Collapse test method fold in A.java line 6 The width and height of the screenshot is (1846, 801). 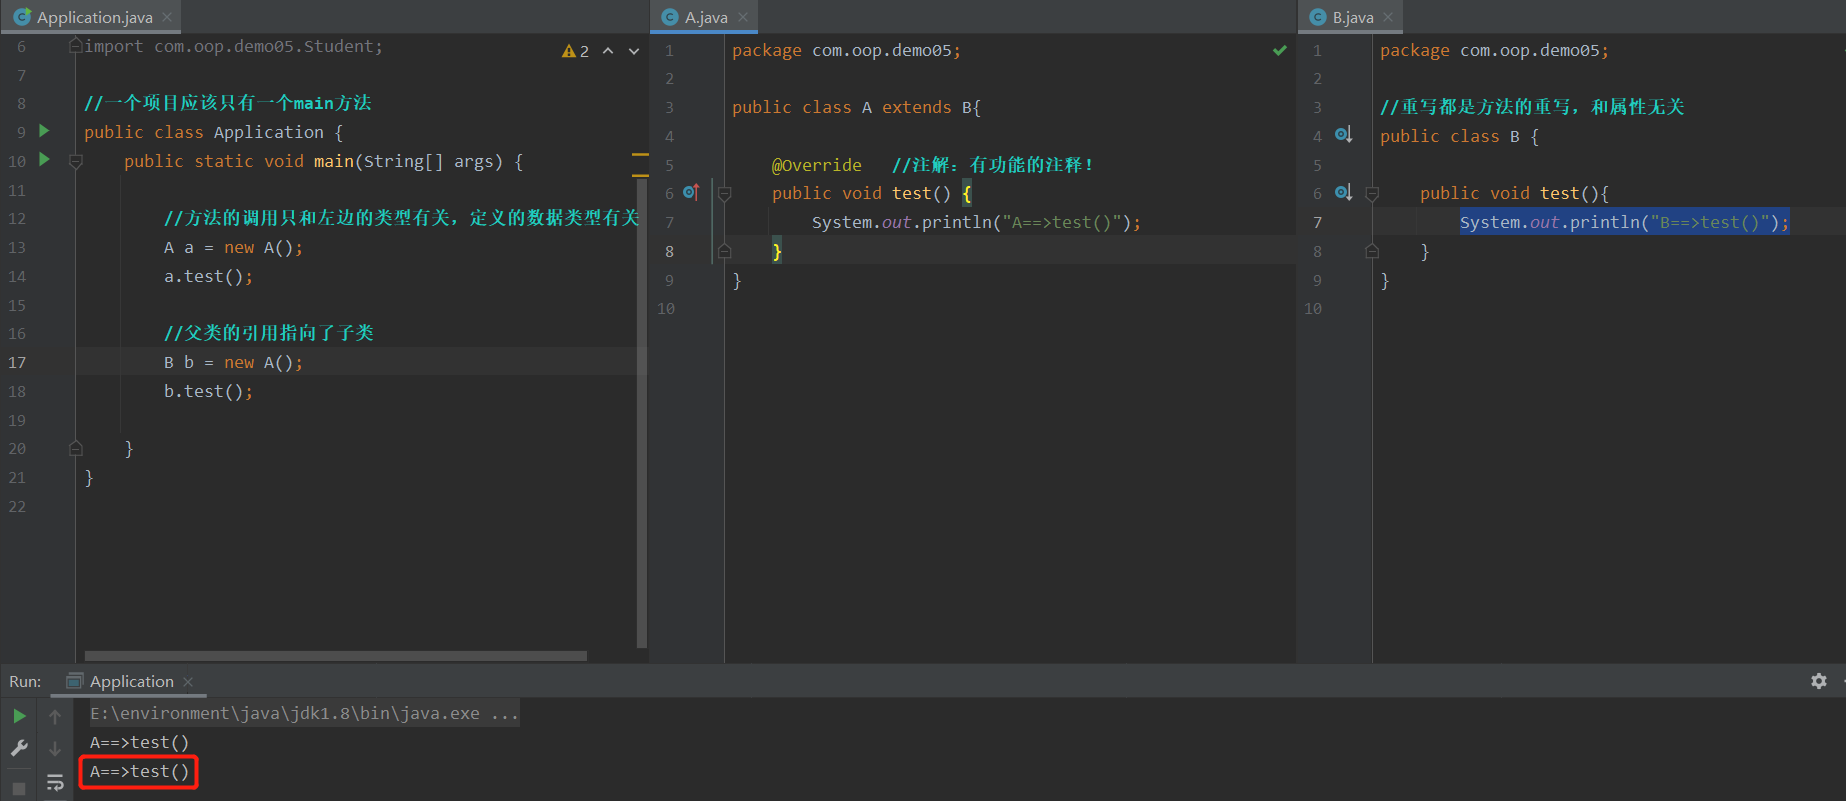pyautogui.click(x=725, y=193)
